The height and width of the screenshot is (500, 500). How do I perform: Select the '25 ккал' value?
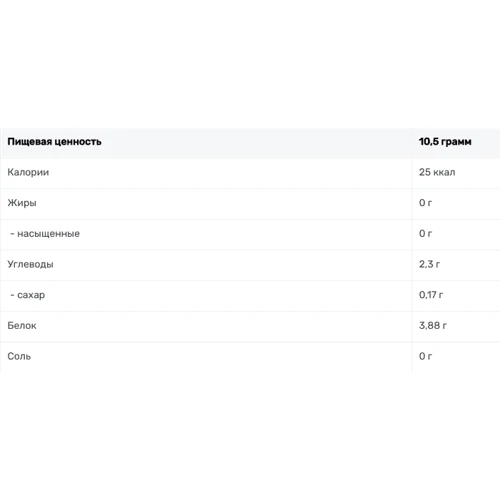tap(437, 172)
